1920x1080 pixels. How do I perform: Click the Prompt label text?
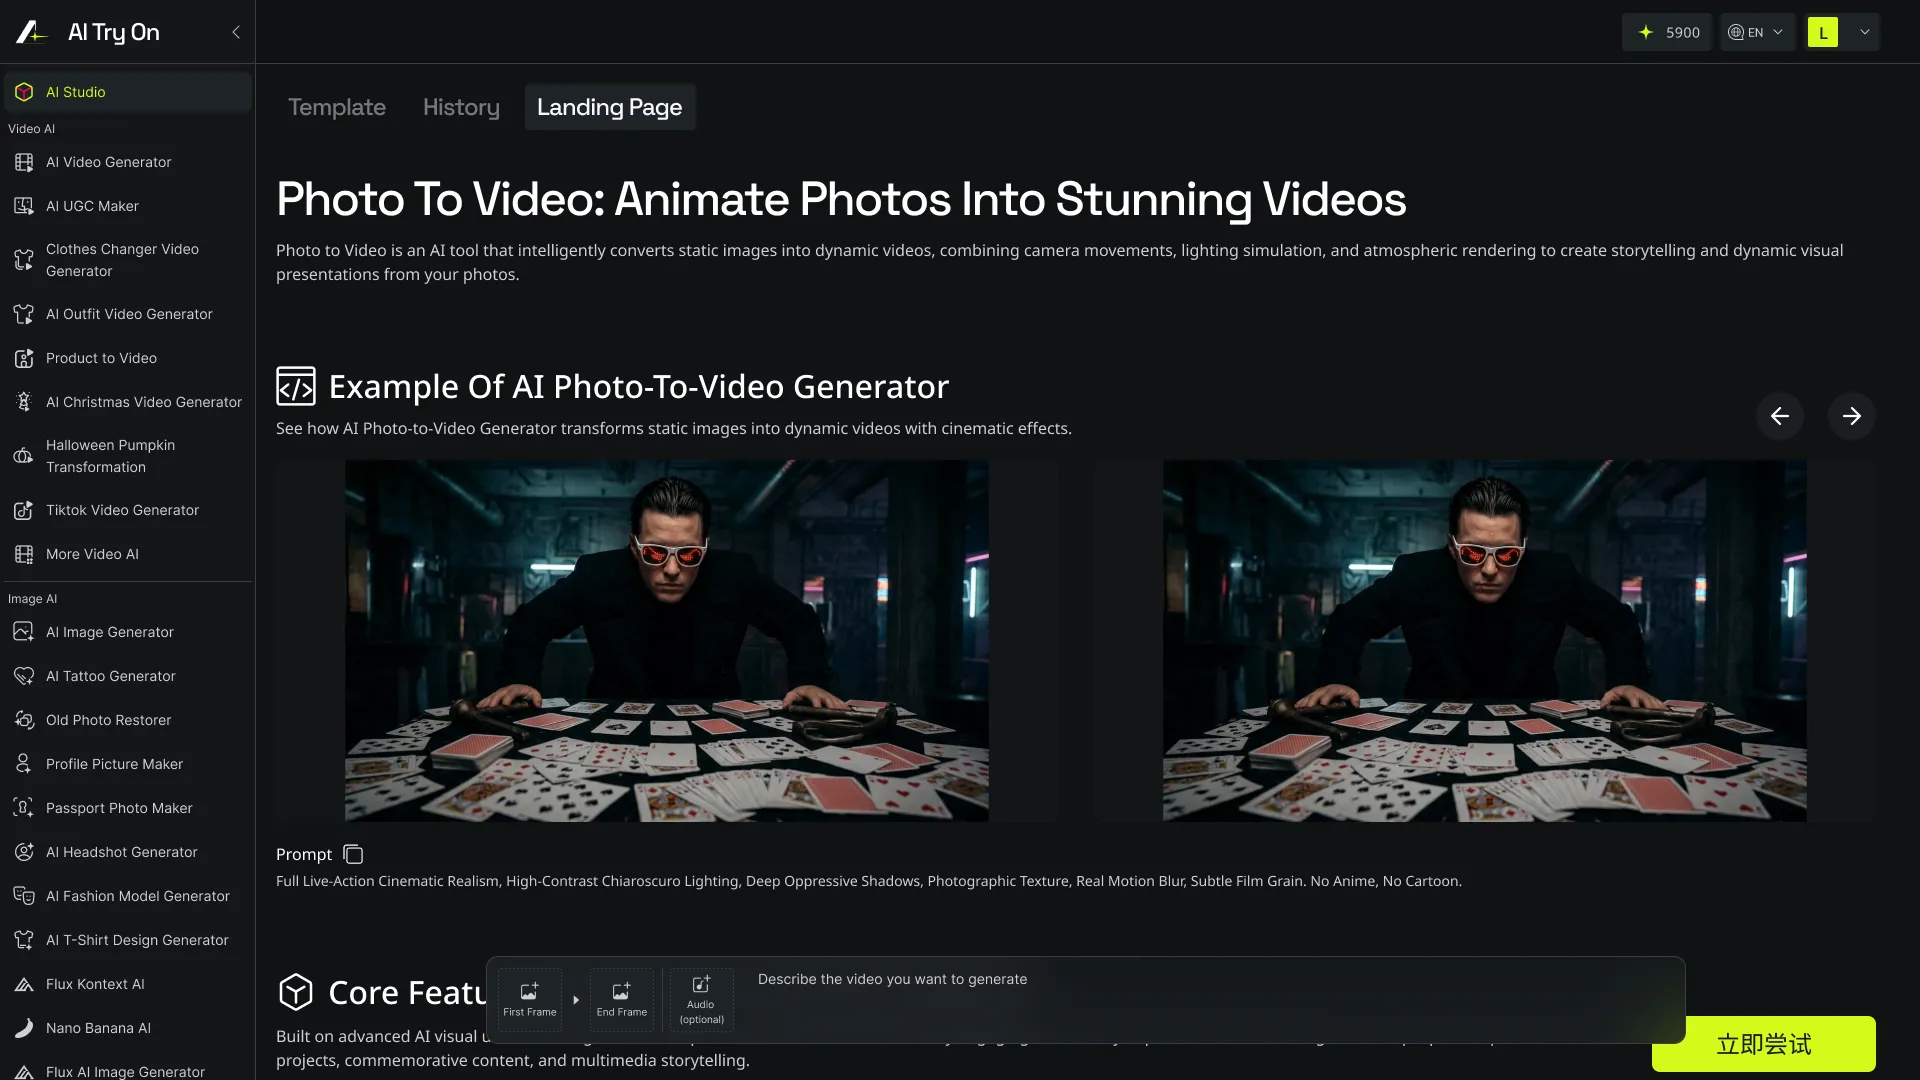pyautogui.click(x=304, y=854)
